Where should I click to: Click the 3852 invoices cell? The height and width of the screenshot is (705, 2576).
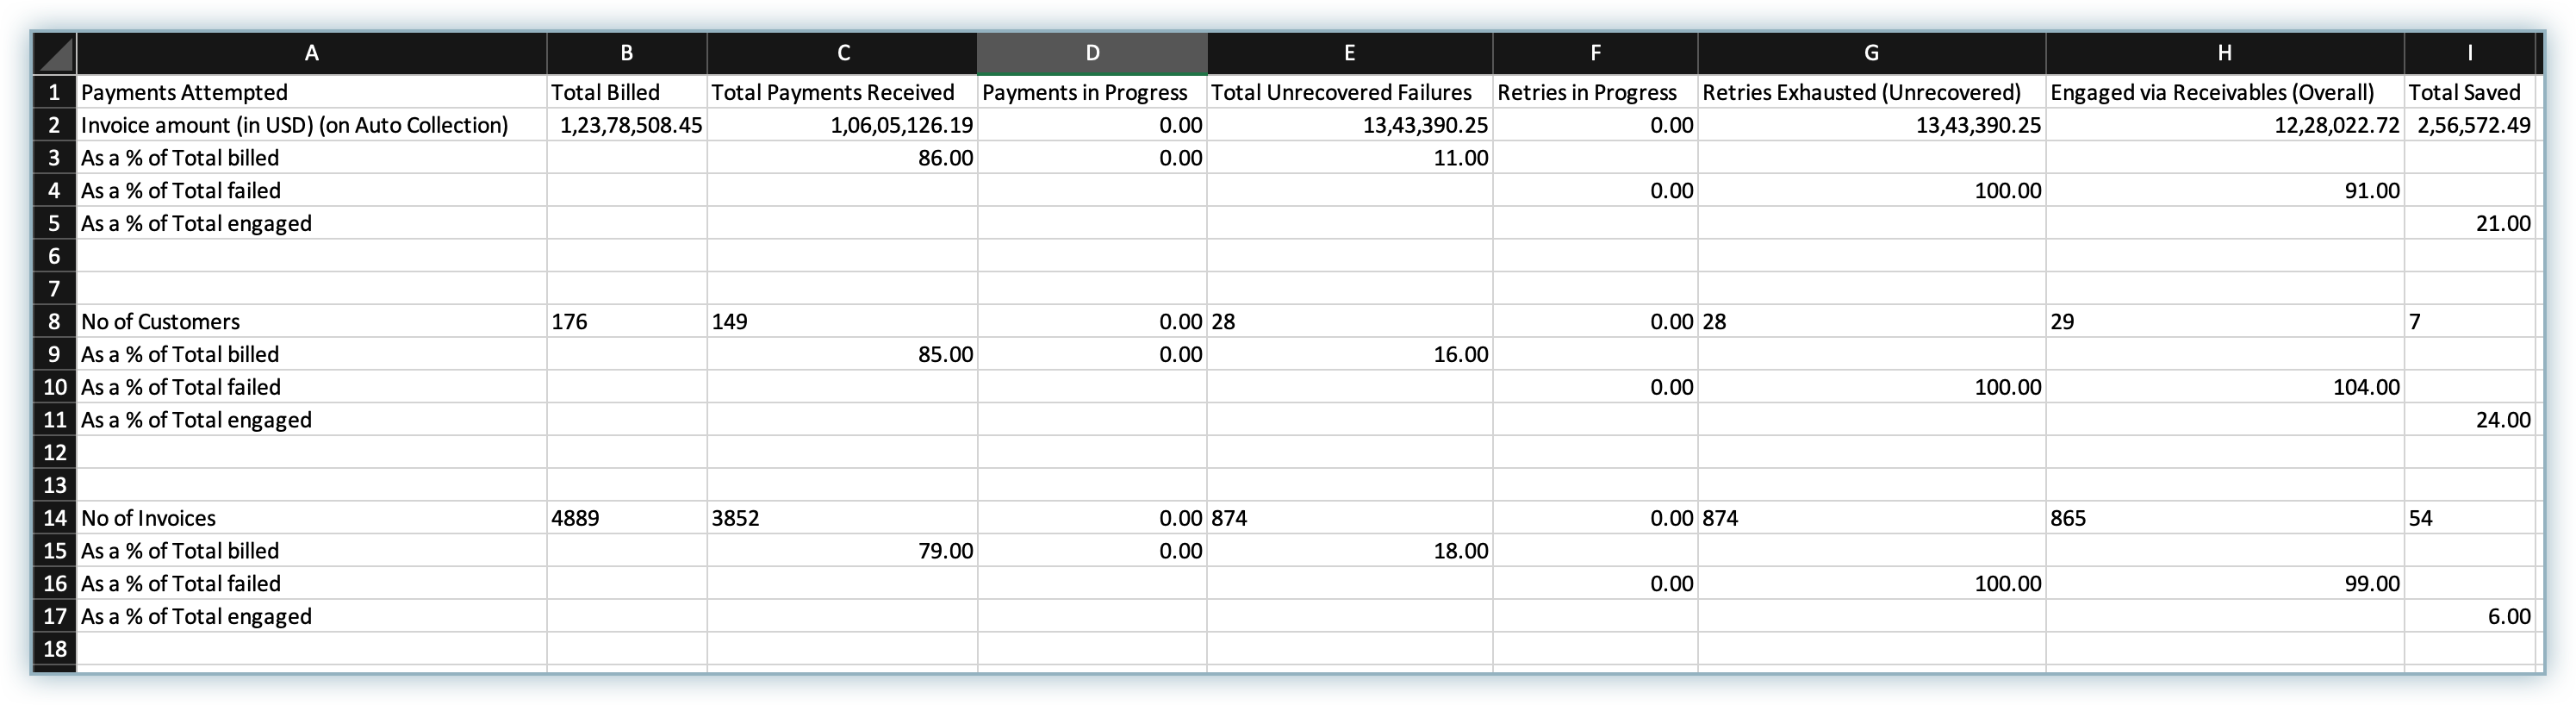tap(843, 518)
